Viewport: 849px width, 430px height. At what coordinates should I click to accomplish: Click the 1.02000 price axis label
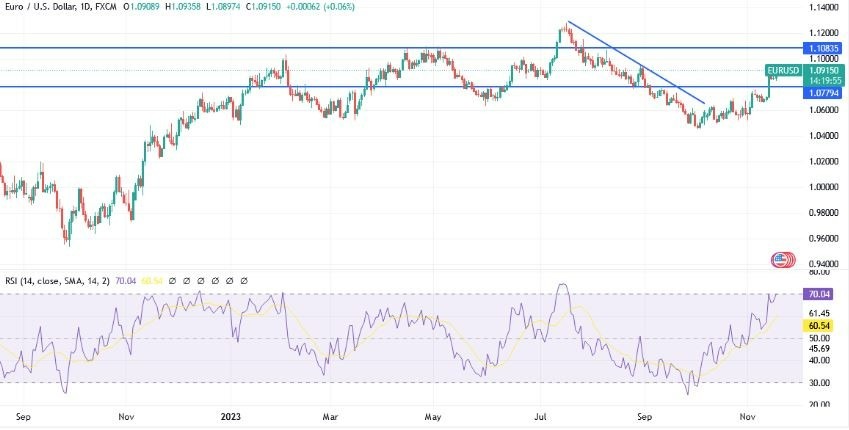click(824, 161)
